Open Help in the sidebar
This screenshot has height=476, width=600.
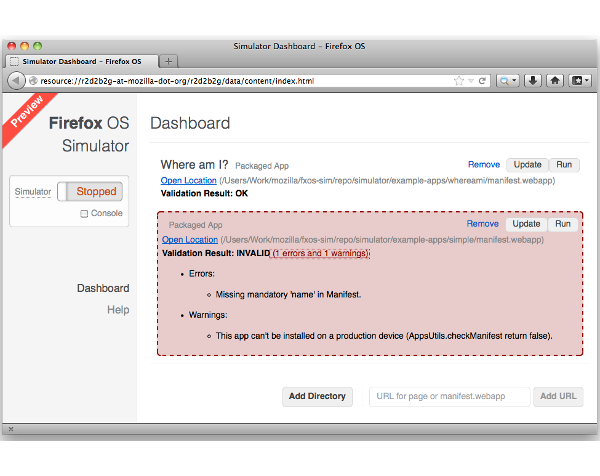[x=118, y=310]
